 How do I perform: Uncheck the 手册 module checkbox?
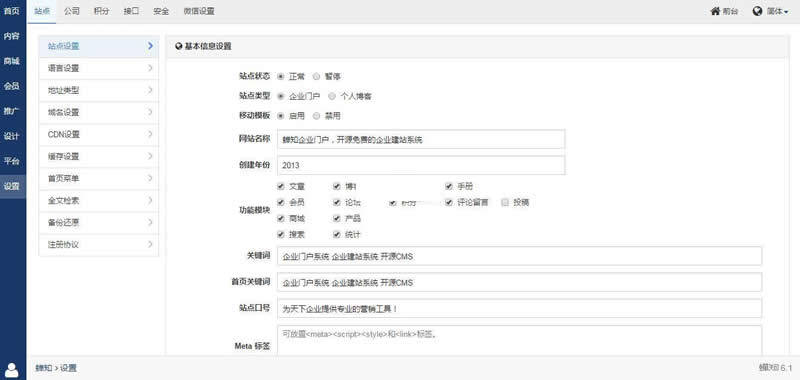pos(449,186)
